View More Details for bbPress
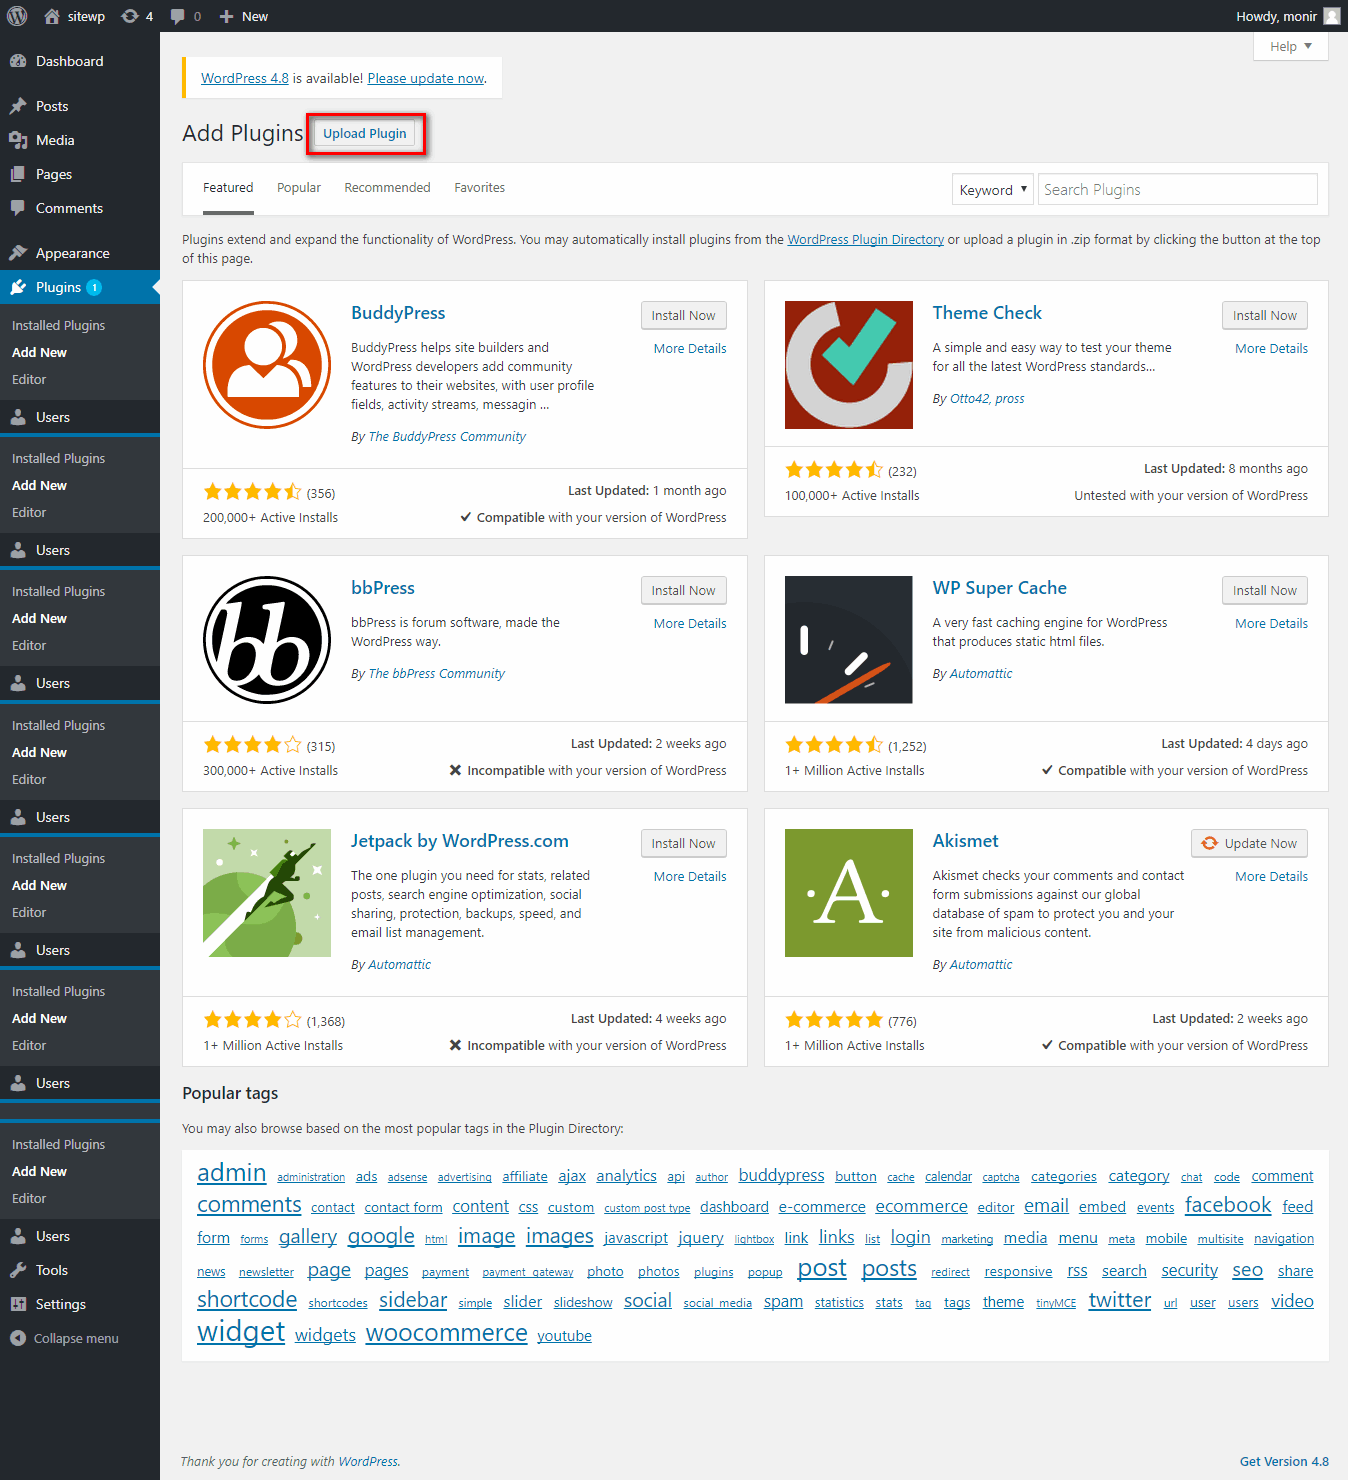 click(690, 623)
